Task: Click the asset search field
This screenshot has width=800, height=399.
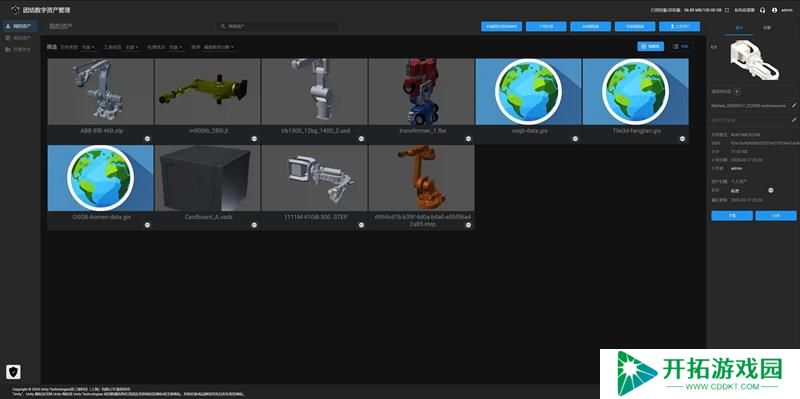Action: click(278, 26)
